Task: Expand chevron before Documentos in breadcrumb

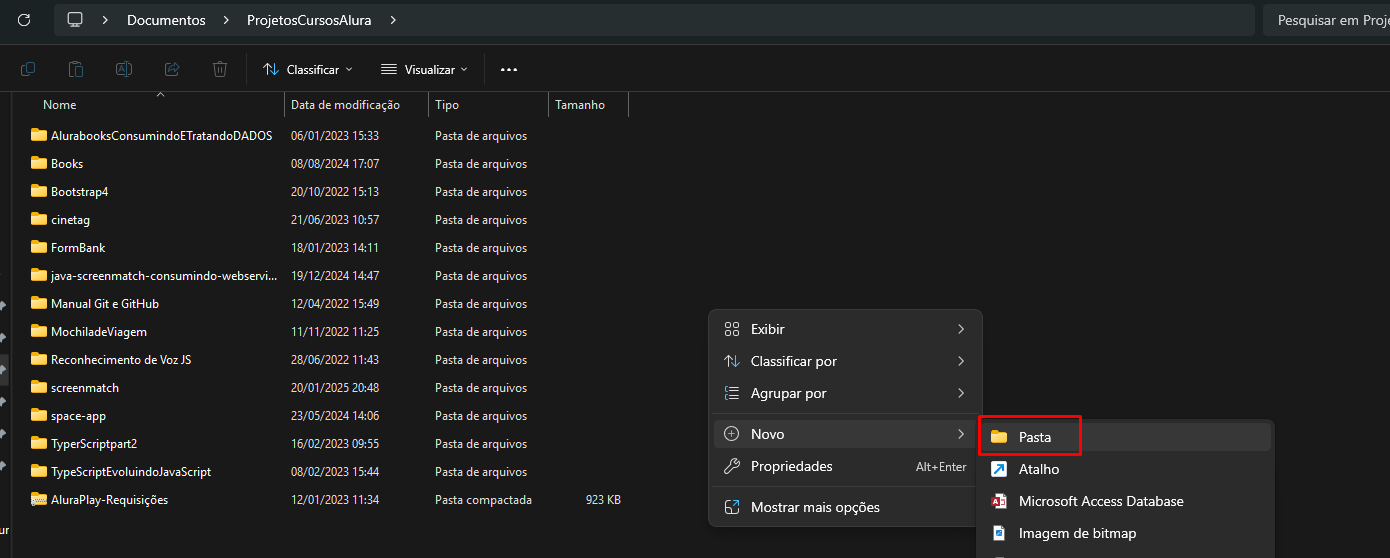Action: click(105, 20)
